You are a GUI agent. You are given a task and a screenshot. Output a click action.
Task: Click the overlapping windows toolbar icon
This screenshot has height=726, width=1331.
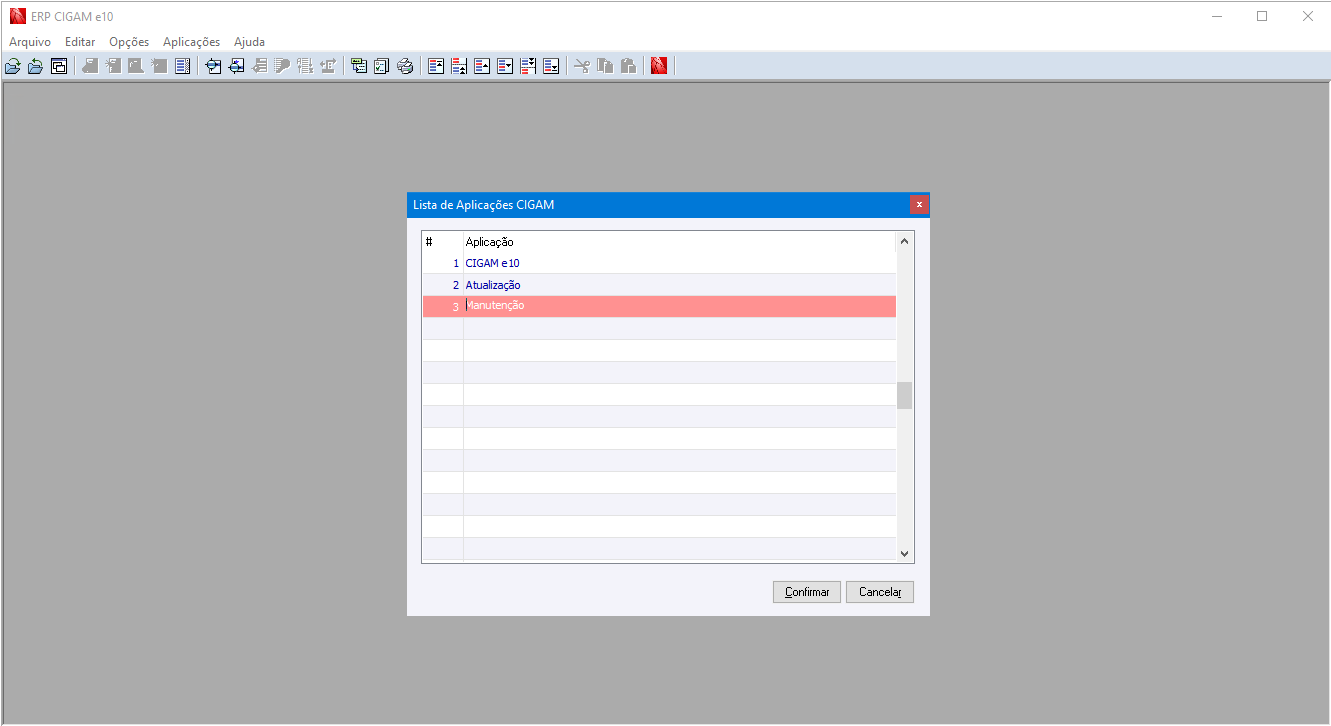59,66
